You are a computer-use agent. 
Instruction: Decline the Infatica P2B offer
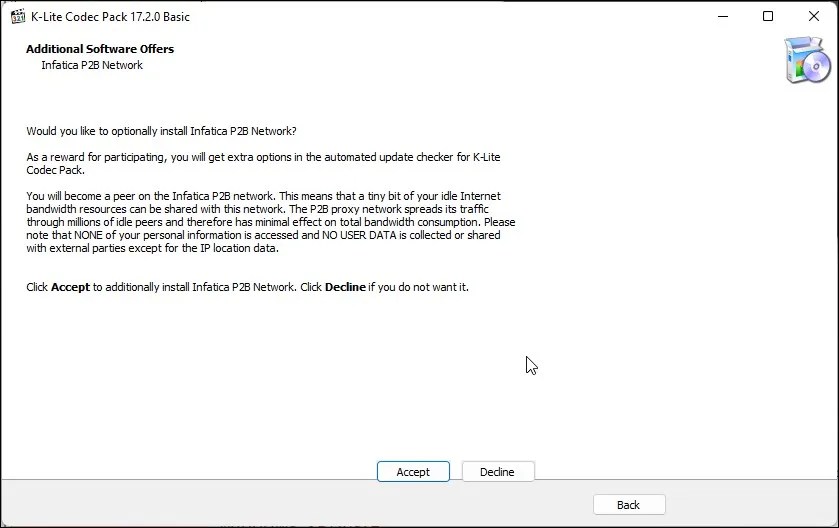(x=498, y=471)
